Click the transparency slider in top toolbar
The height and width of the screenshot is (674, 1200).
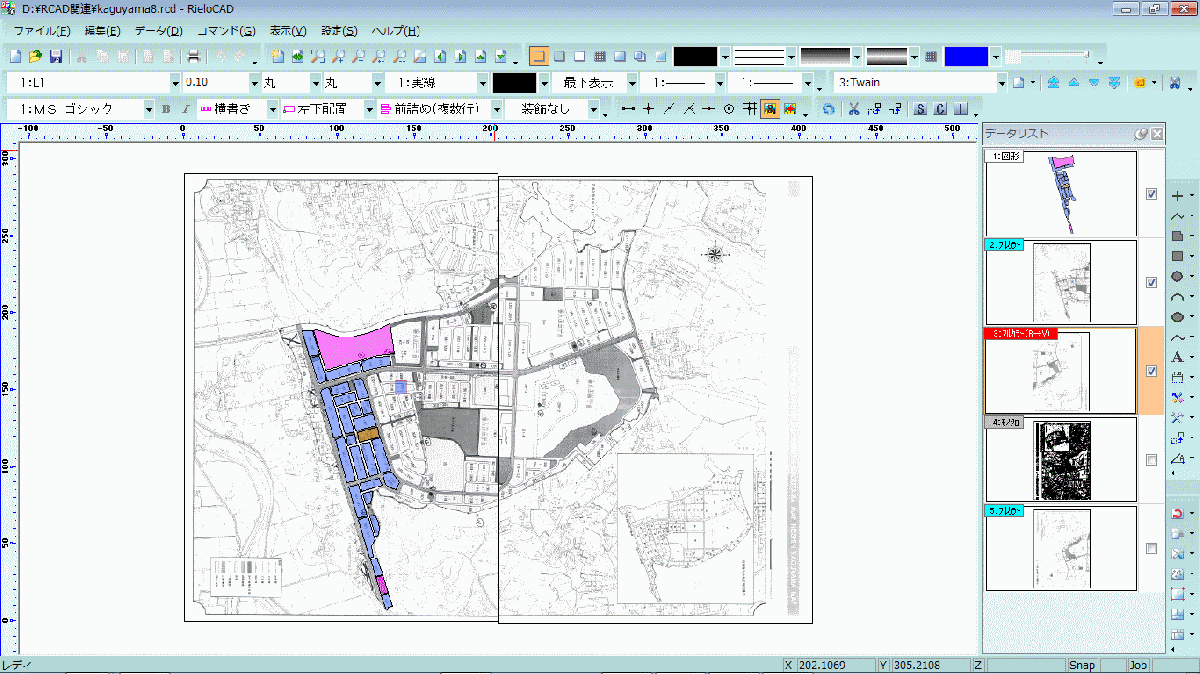1048,55
